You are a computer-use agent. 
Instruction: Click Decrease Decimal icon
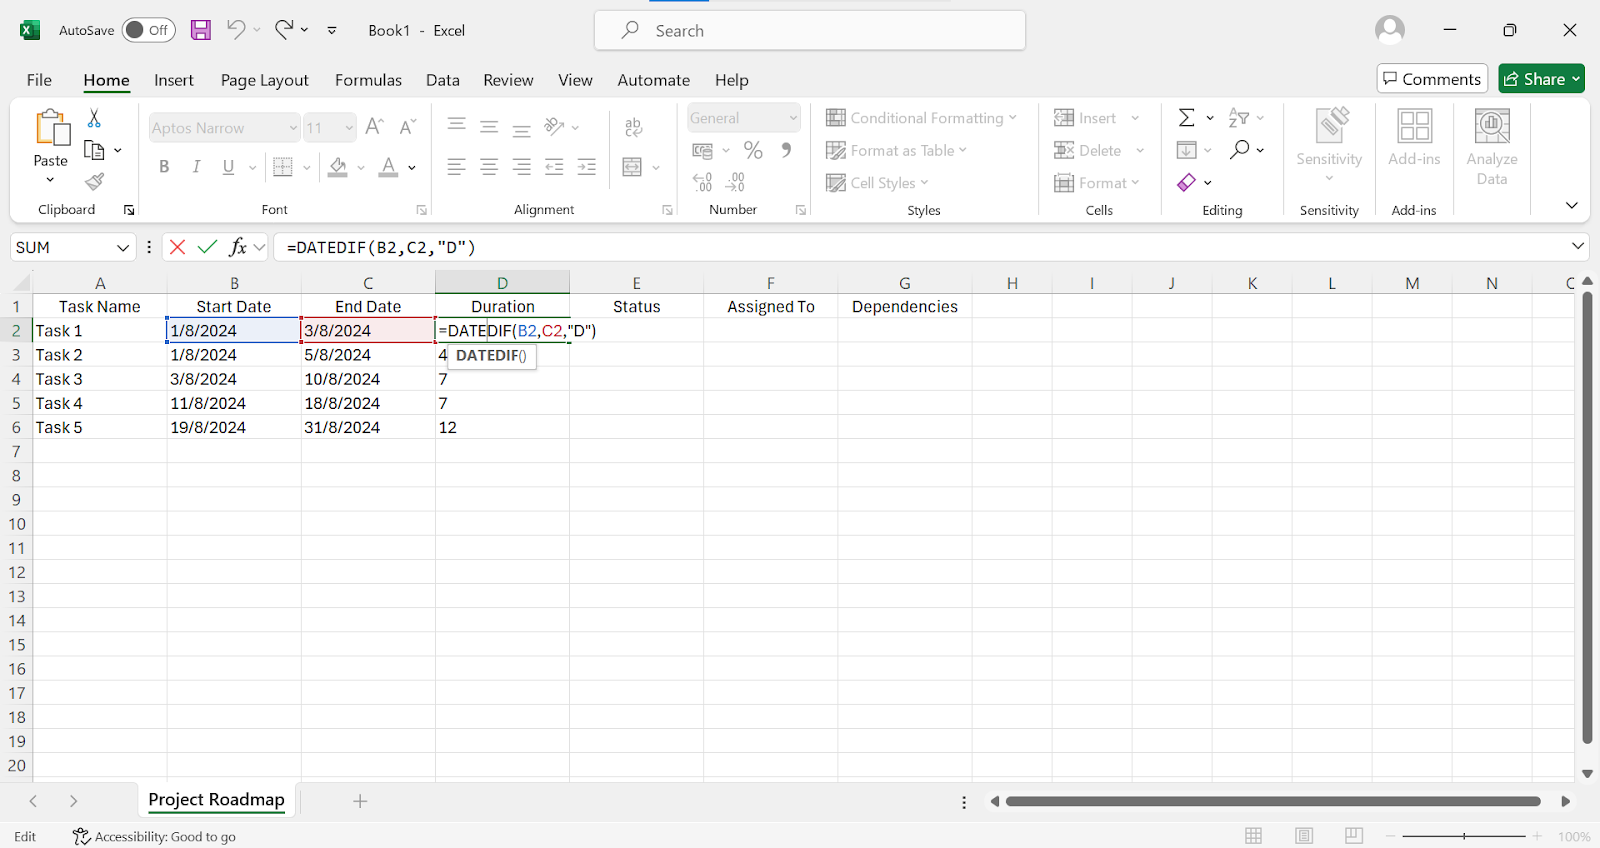735,182
